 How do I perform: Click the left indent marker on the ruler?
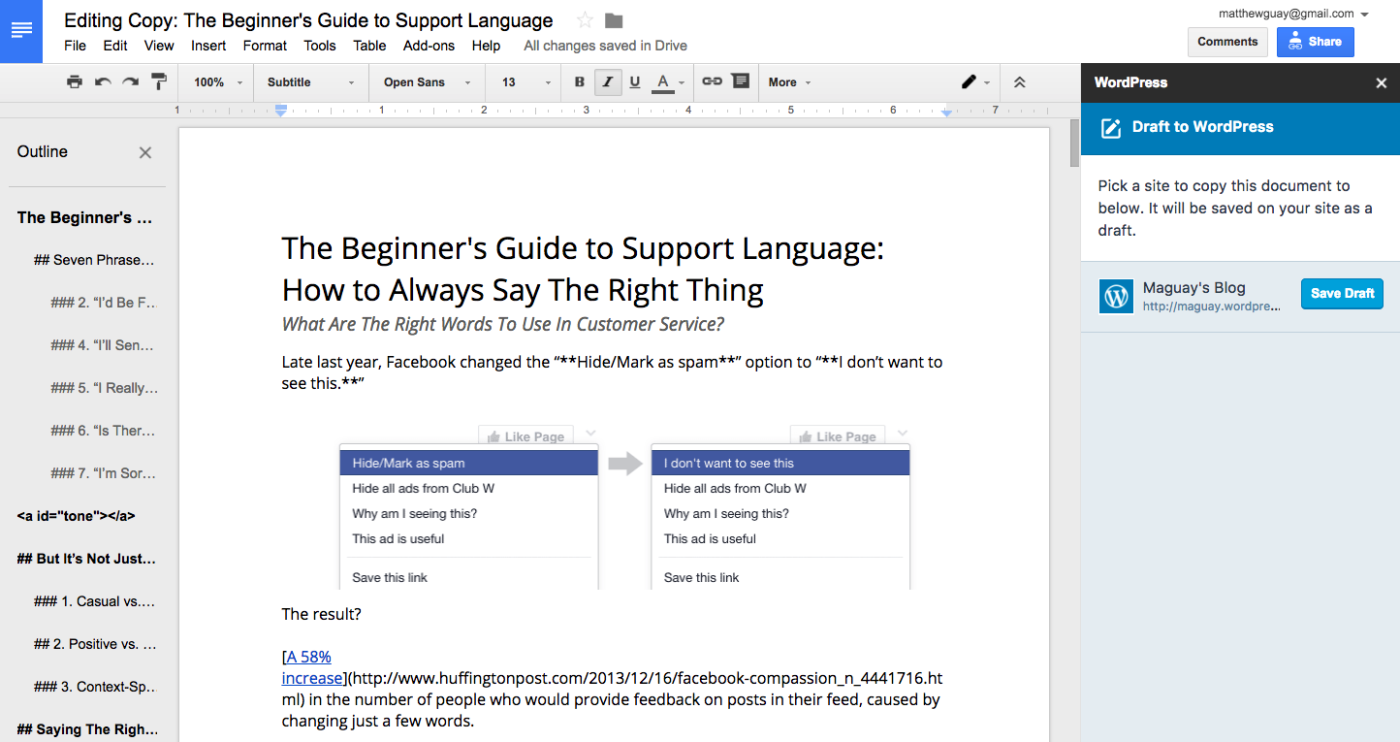coord(281,111)
